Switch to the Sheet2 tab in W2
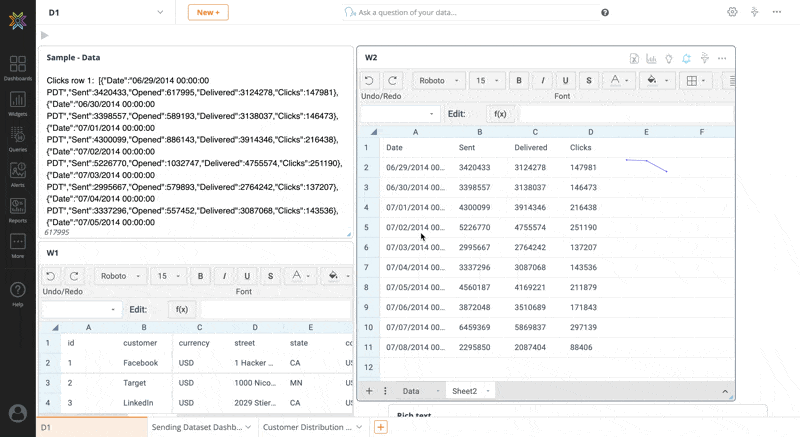This screenshot has width=800, height=437. point(465,391)
